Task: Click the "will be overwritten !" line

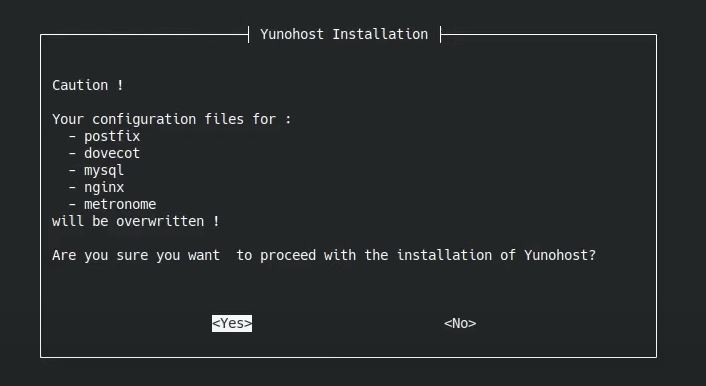Action: 136,221
